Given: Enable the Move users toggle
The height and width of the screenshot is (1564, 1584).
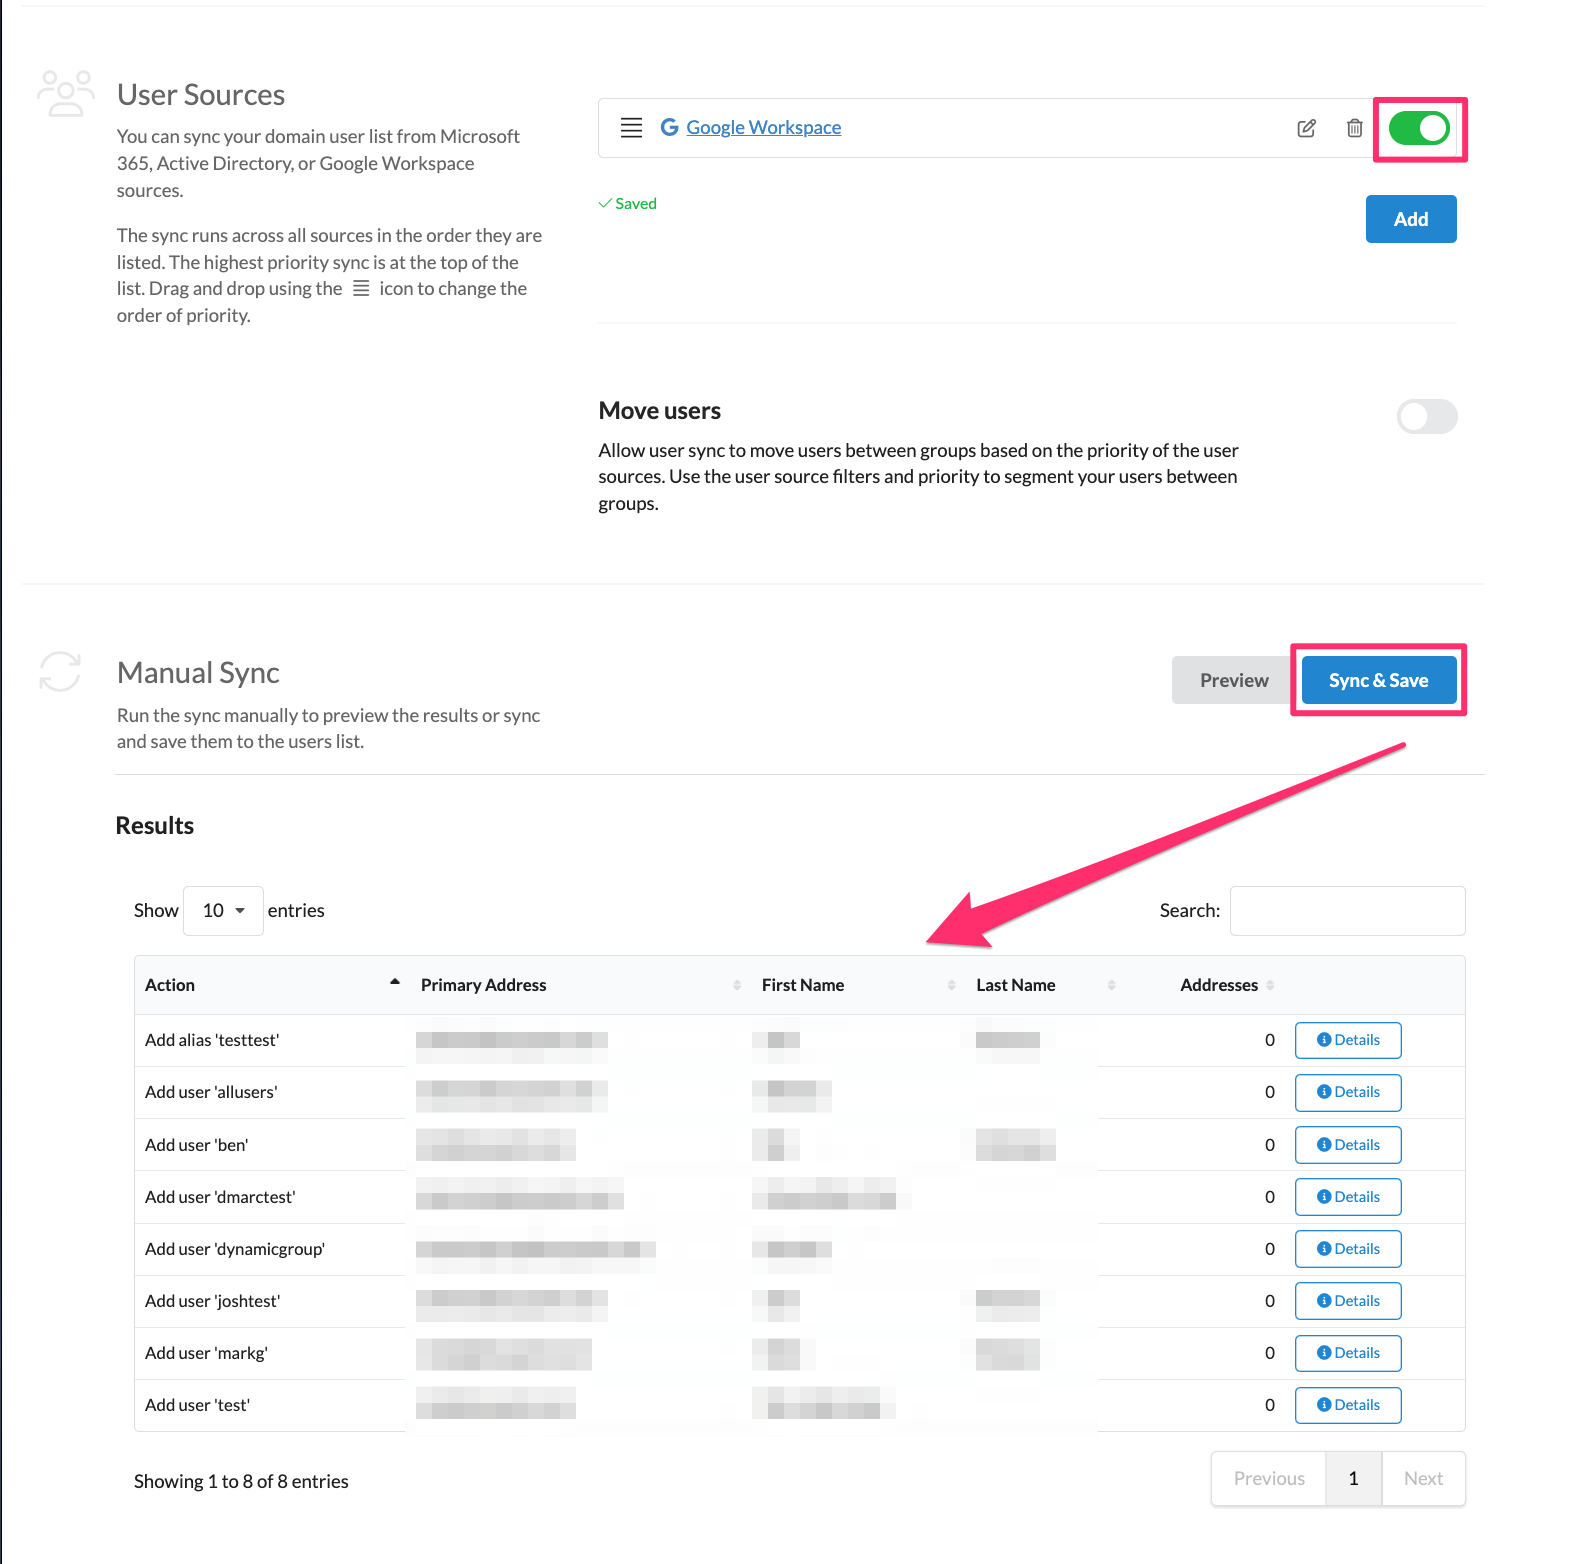Looking at the screenshot, I should (1426, 417).
